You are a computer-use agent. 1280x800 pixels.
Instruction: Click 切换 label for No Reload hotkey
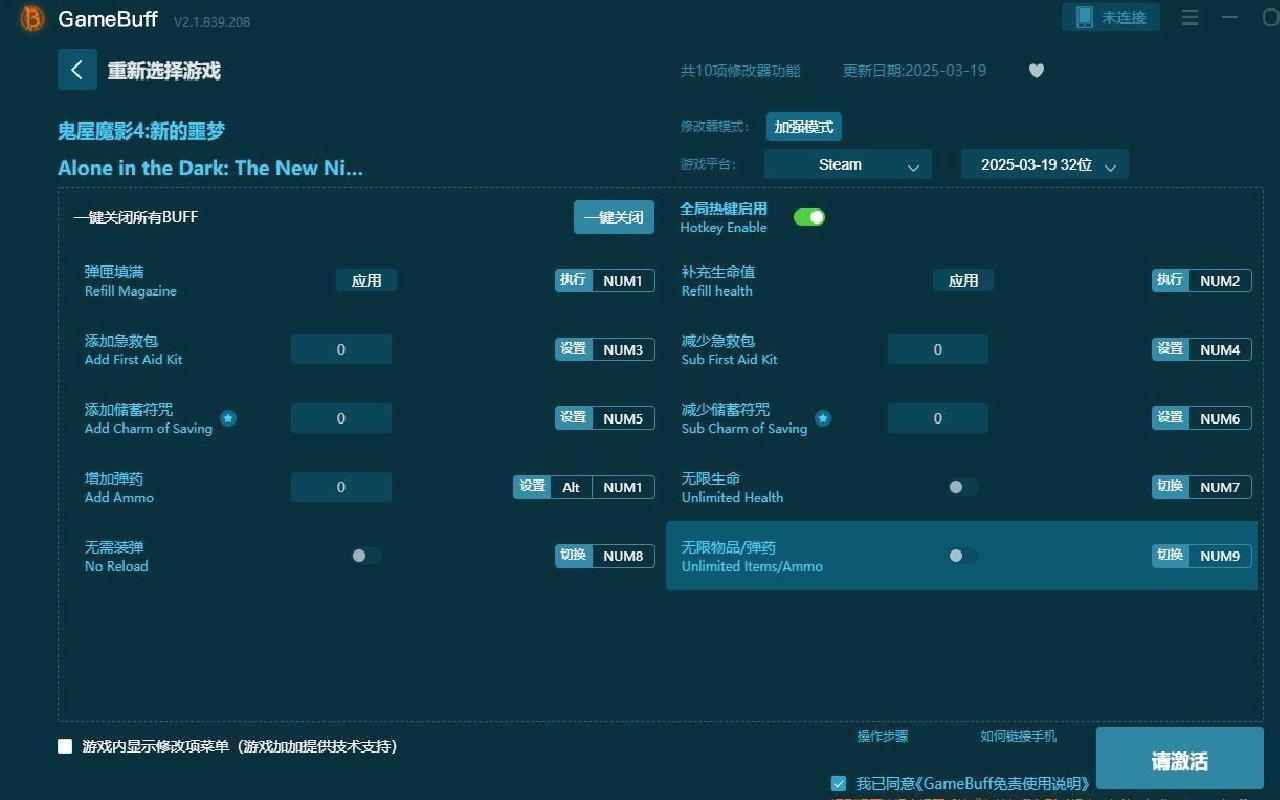(x=573, y=555)
